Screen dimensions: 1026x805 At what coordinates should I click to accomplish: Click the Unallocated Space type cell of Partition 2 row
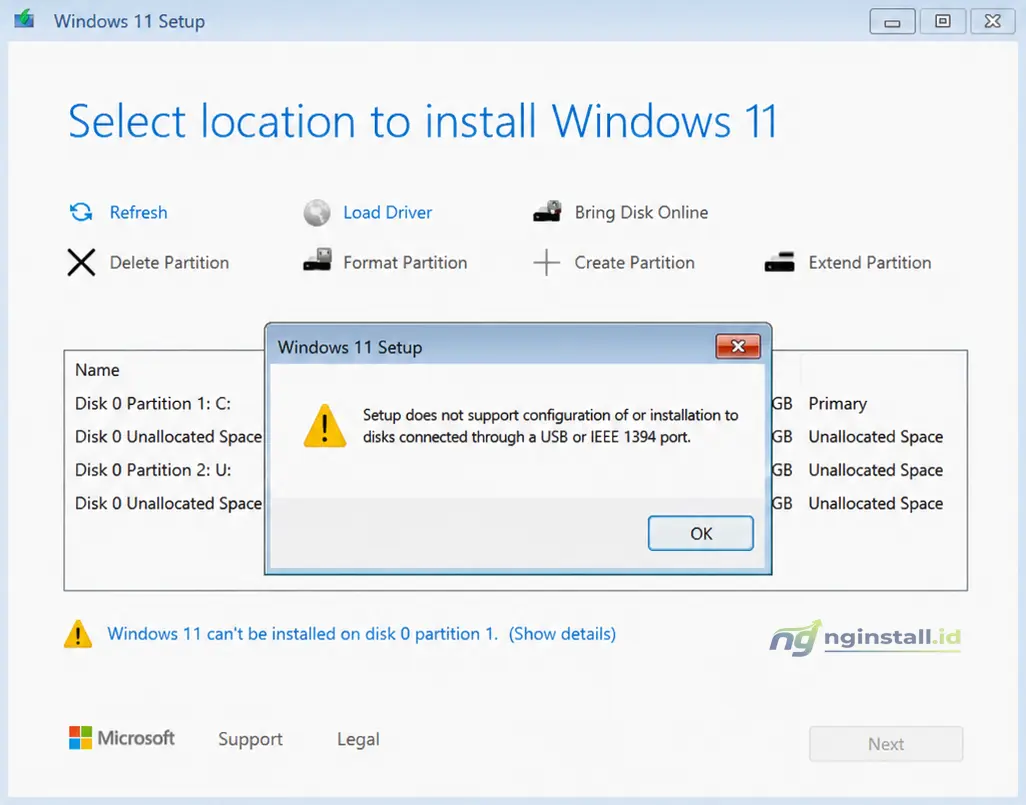[x=876, y=470]
